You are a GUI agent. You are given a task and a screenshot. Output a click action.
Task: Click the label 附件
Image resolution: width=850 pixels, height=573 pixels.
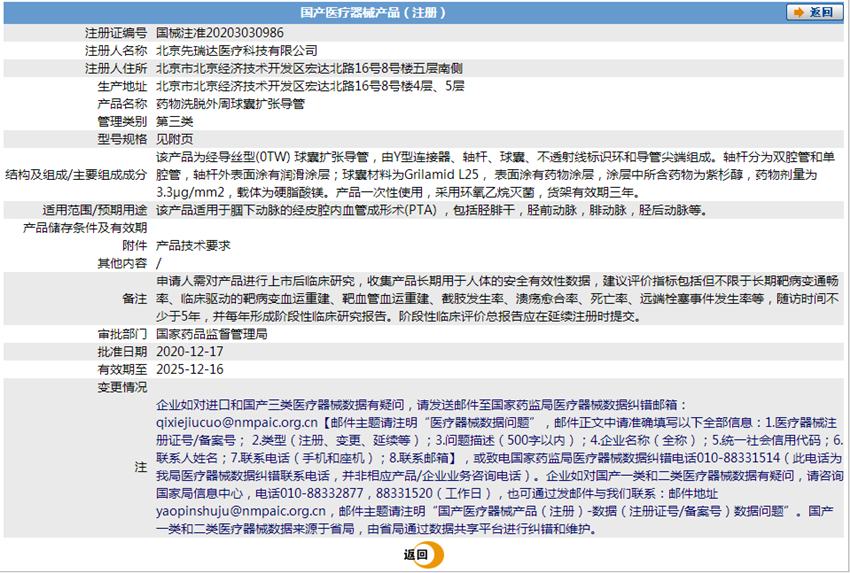coord(134,246)
